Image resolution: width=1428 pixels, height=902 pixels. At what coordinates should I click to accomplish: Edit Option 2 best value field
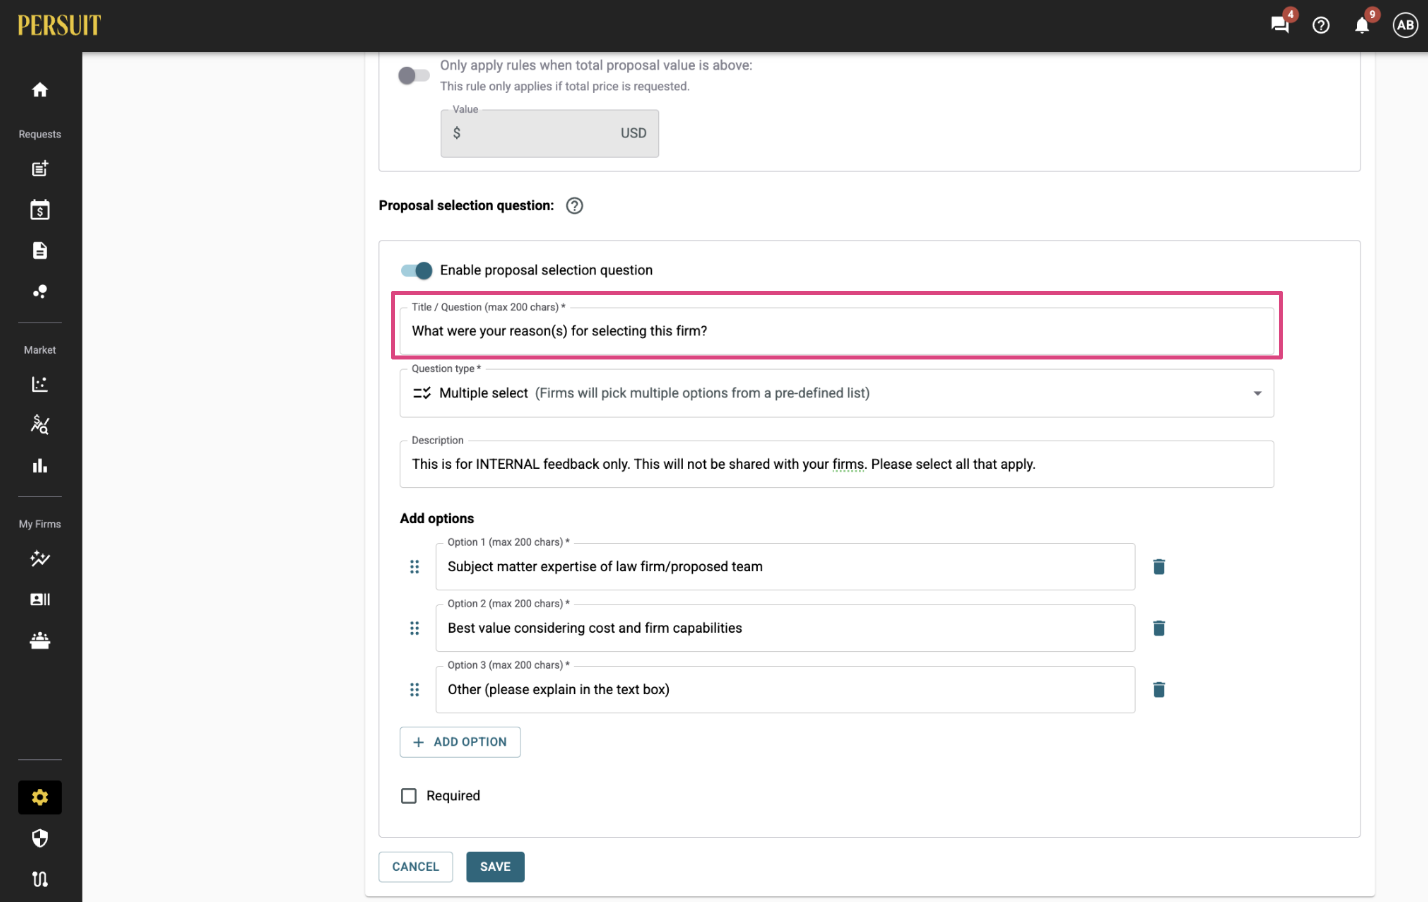point(785,628)
